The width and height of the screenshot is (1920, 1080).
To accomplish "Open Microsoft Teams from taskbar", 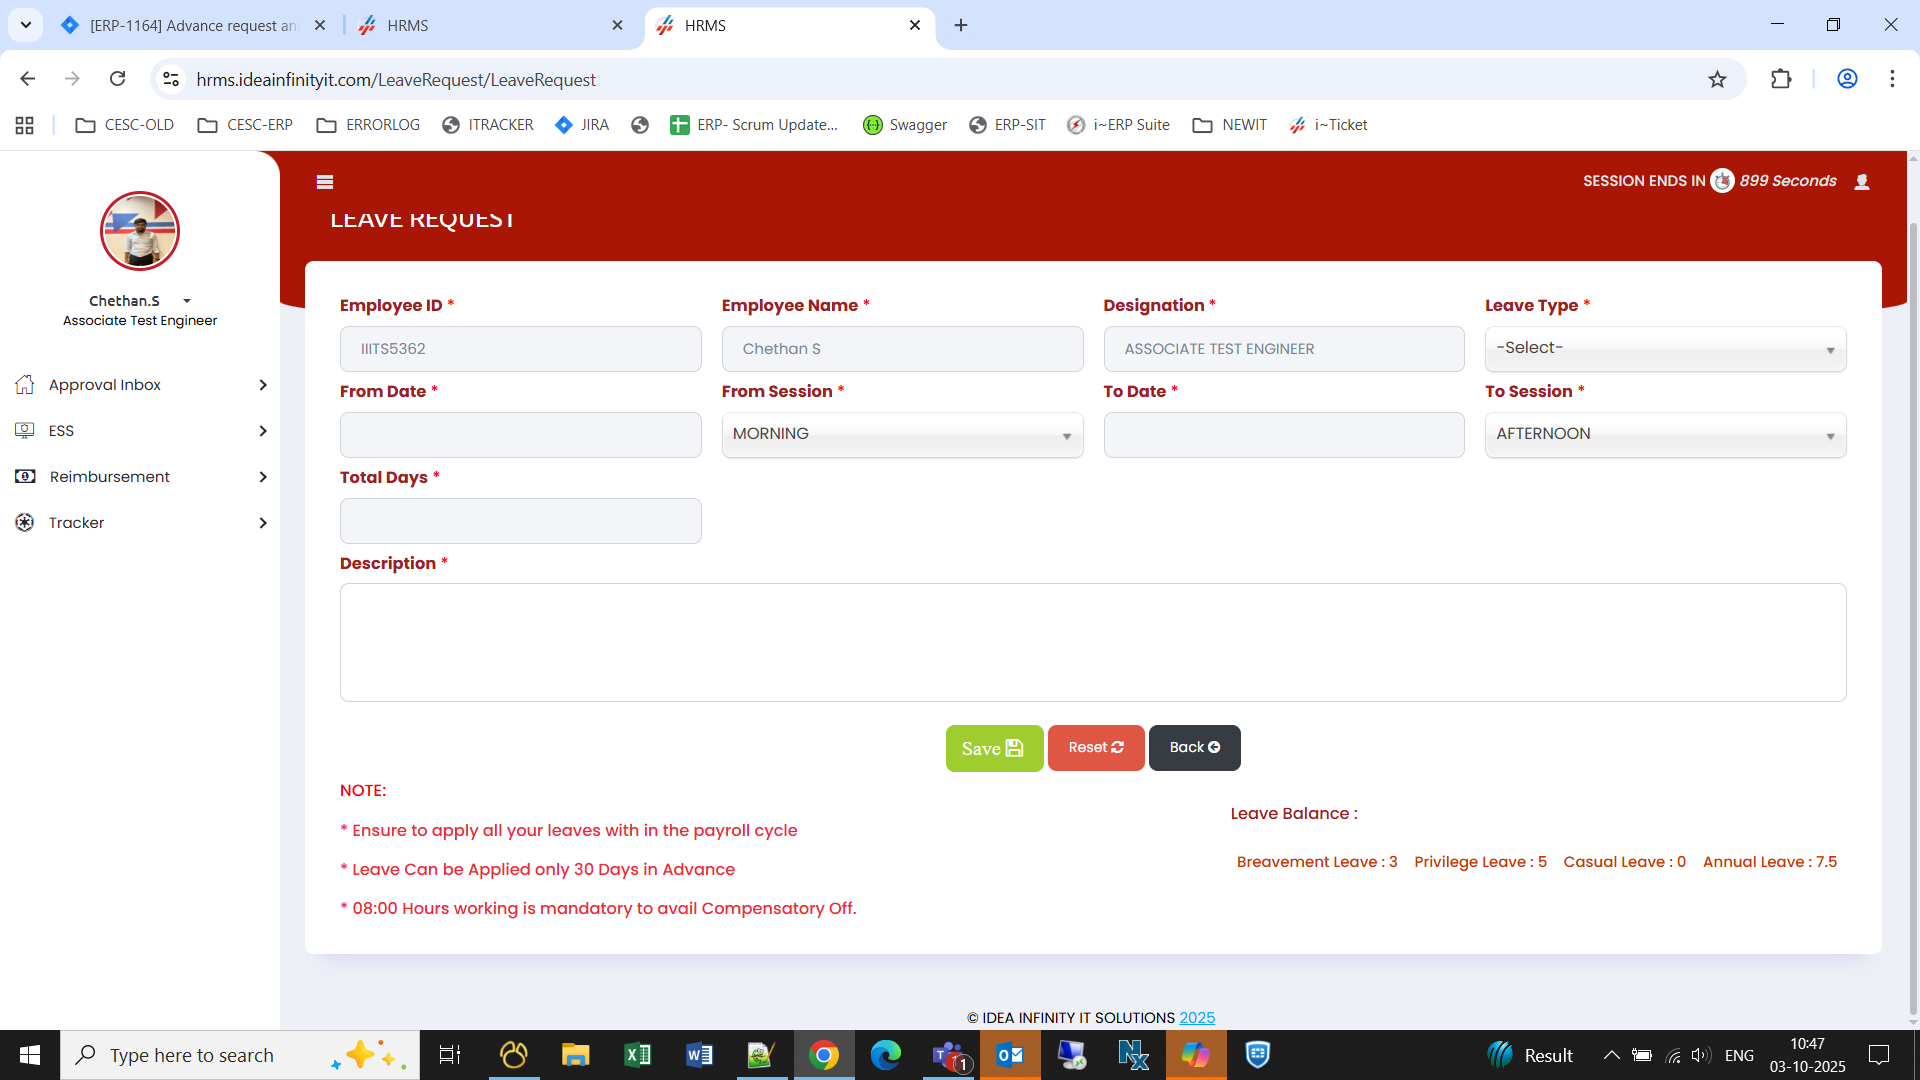I will point(948,1055).
